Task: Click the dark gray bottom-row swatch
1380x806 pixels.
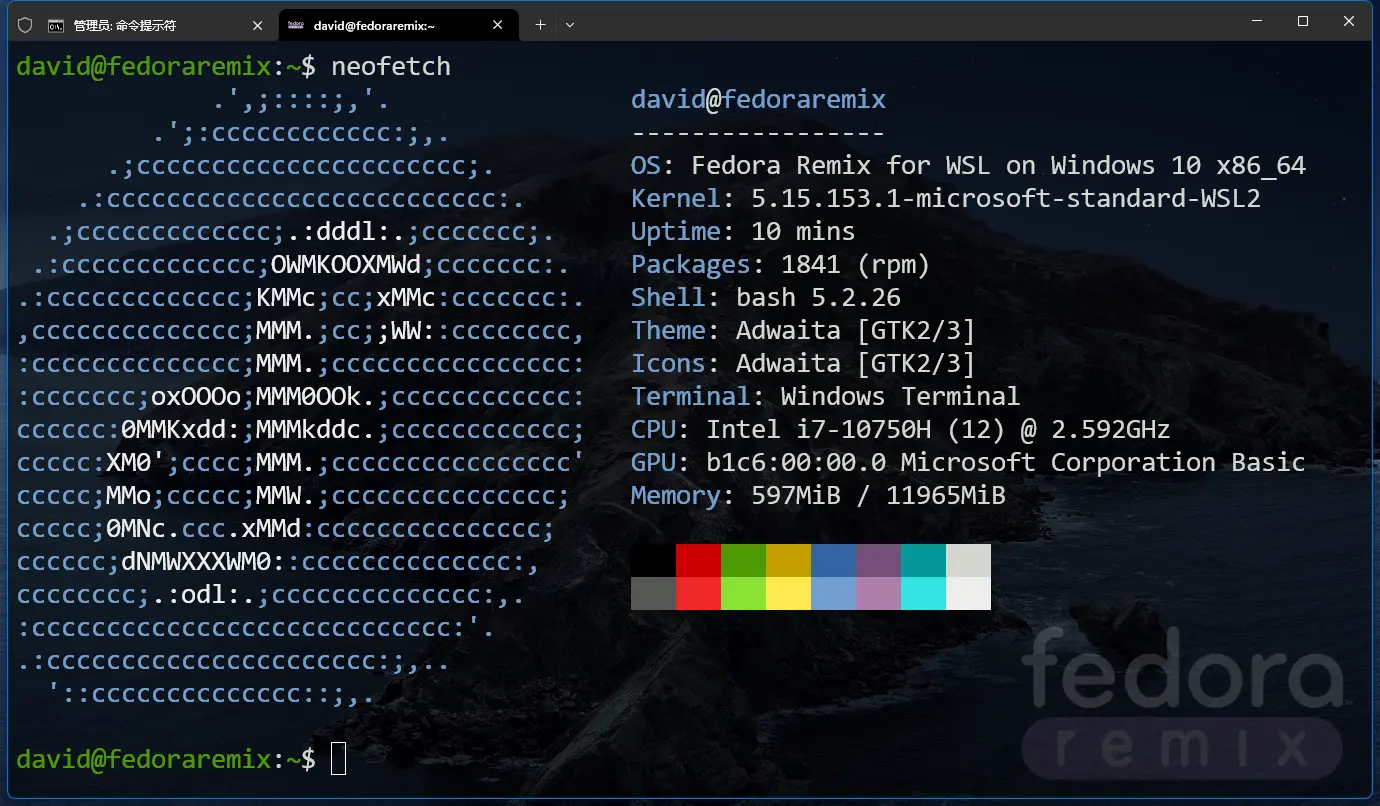Action: coord(653,593)
